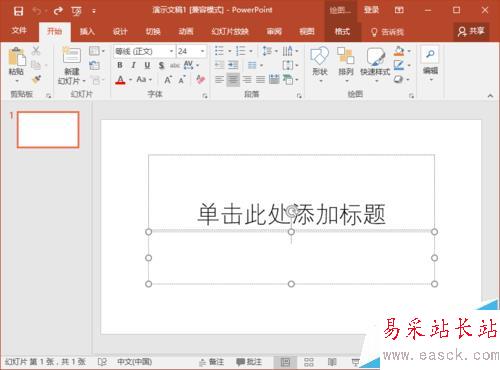Click the Clear All Formatting eraser icon
500x370 pixels.
(x=200, y=80)
